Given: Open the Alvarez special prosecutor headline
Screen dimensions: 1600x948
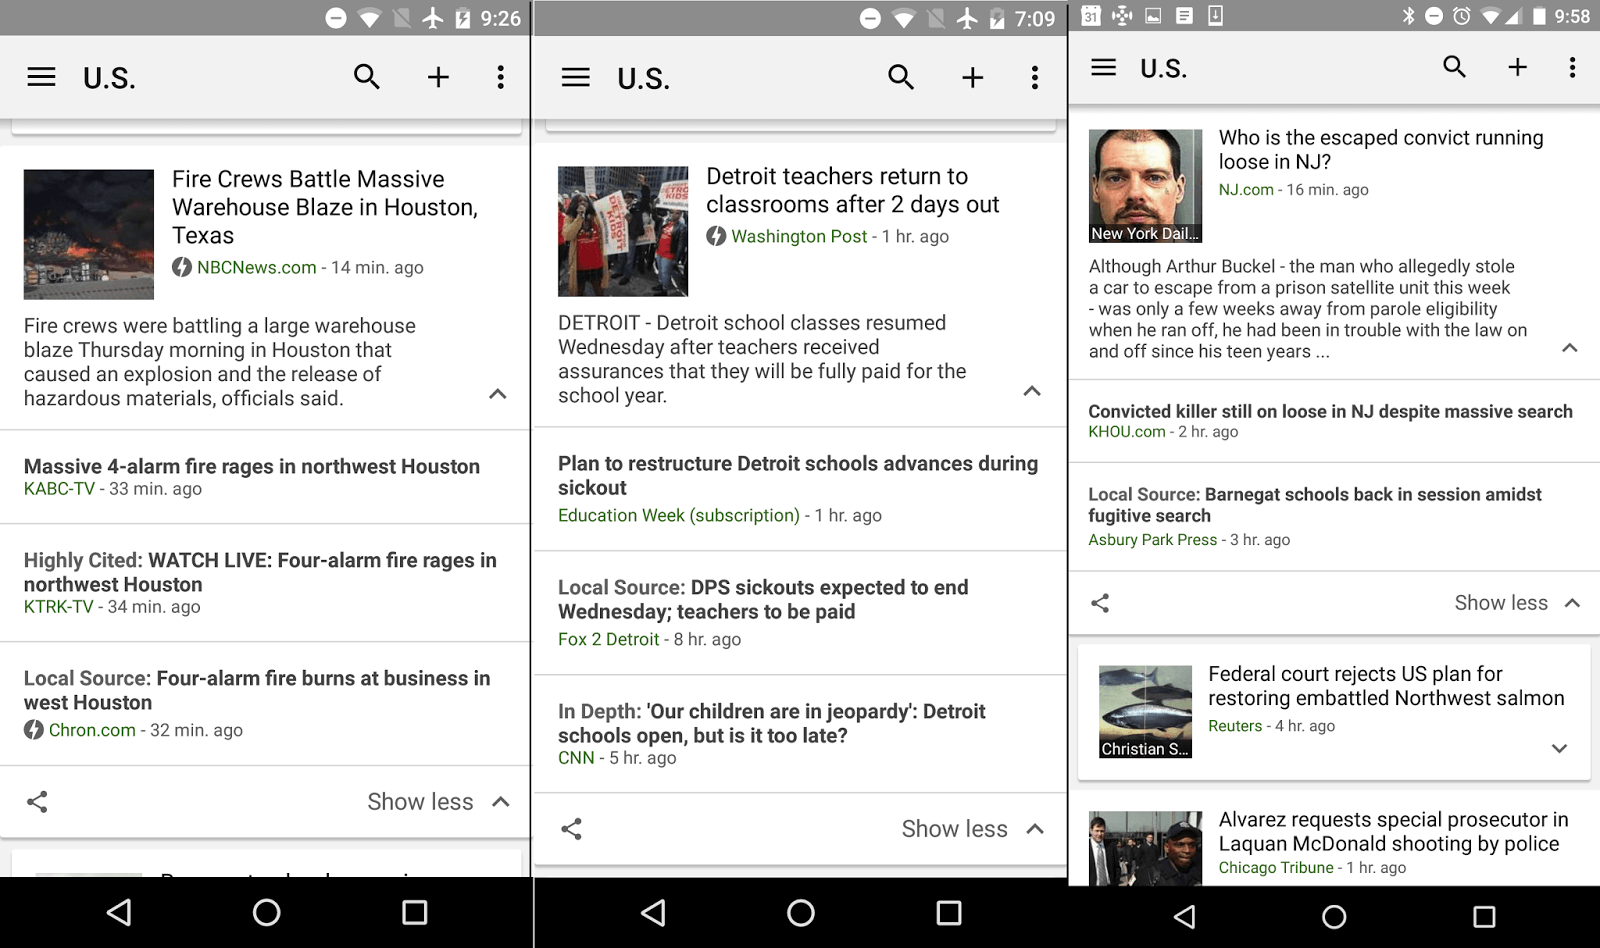Looking at the screenshot, I should [x=1392, y=831].
